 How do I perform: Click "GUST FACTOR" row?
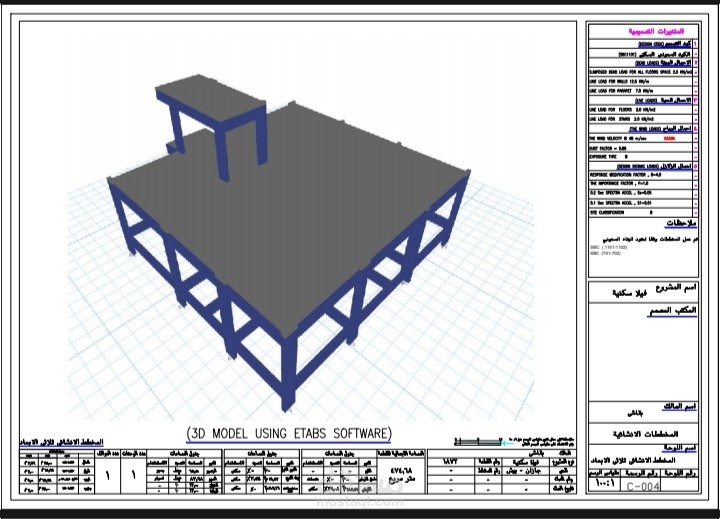click(641, 148)
